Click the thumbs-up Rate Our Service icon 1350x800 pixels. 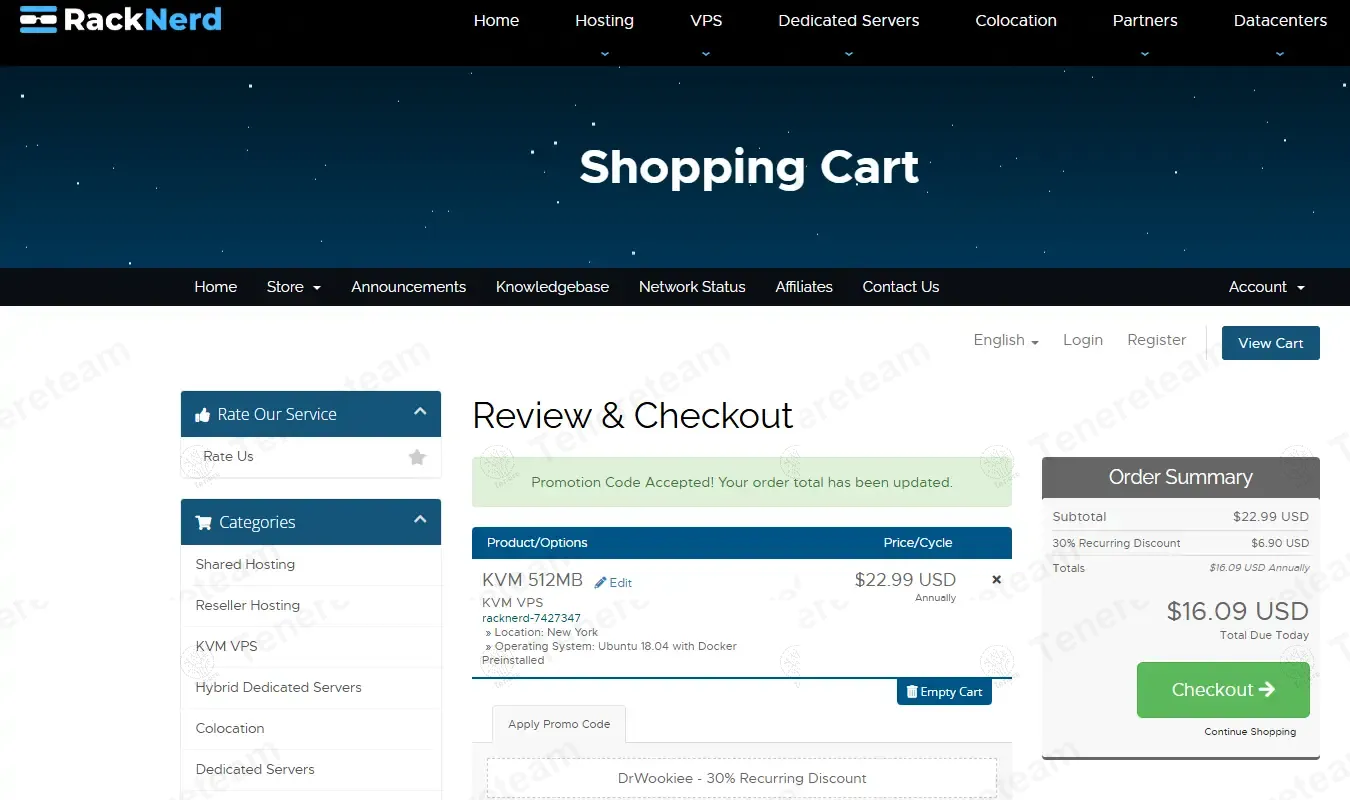click(203, 414)
